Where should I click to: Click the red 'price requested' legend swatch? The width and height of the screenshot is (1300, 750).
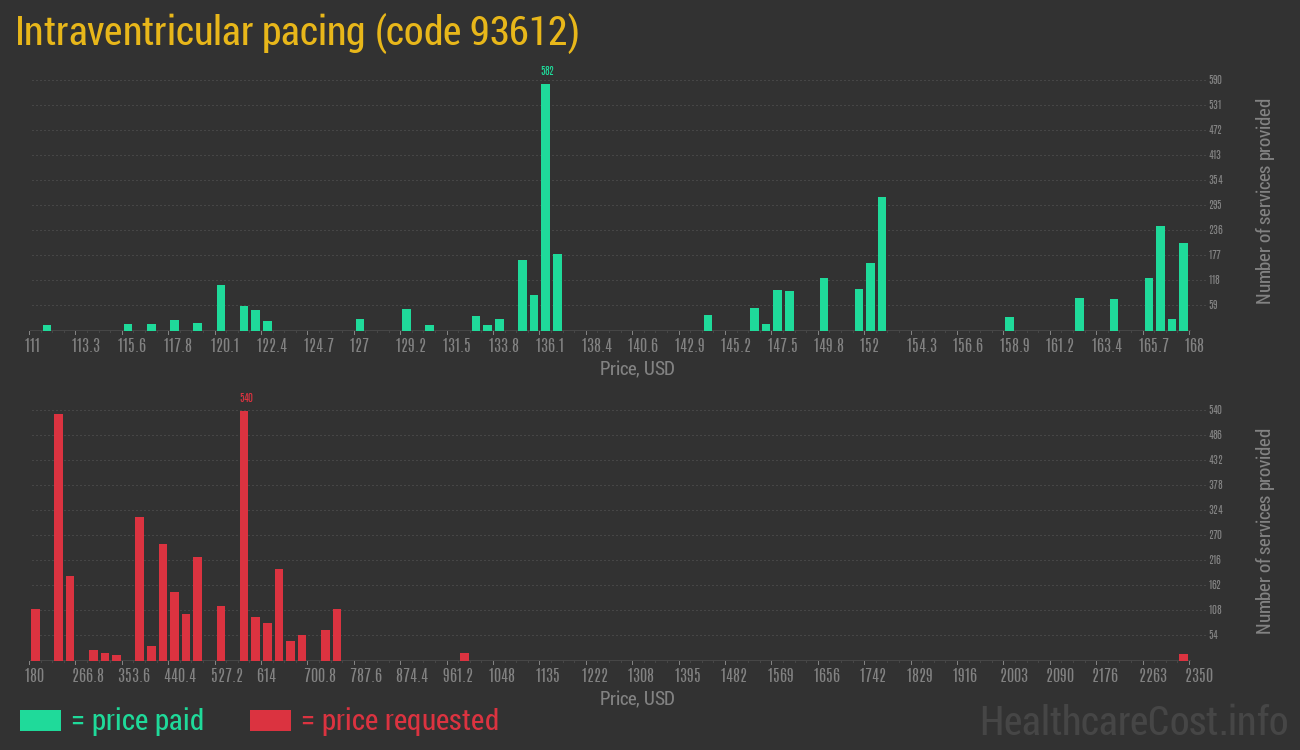(x=270, y=720)
